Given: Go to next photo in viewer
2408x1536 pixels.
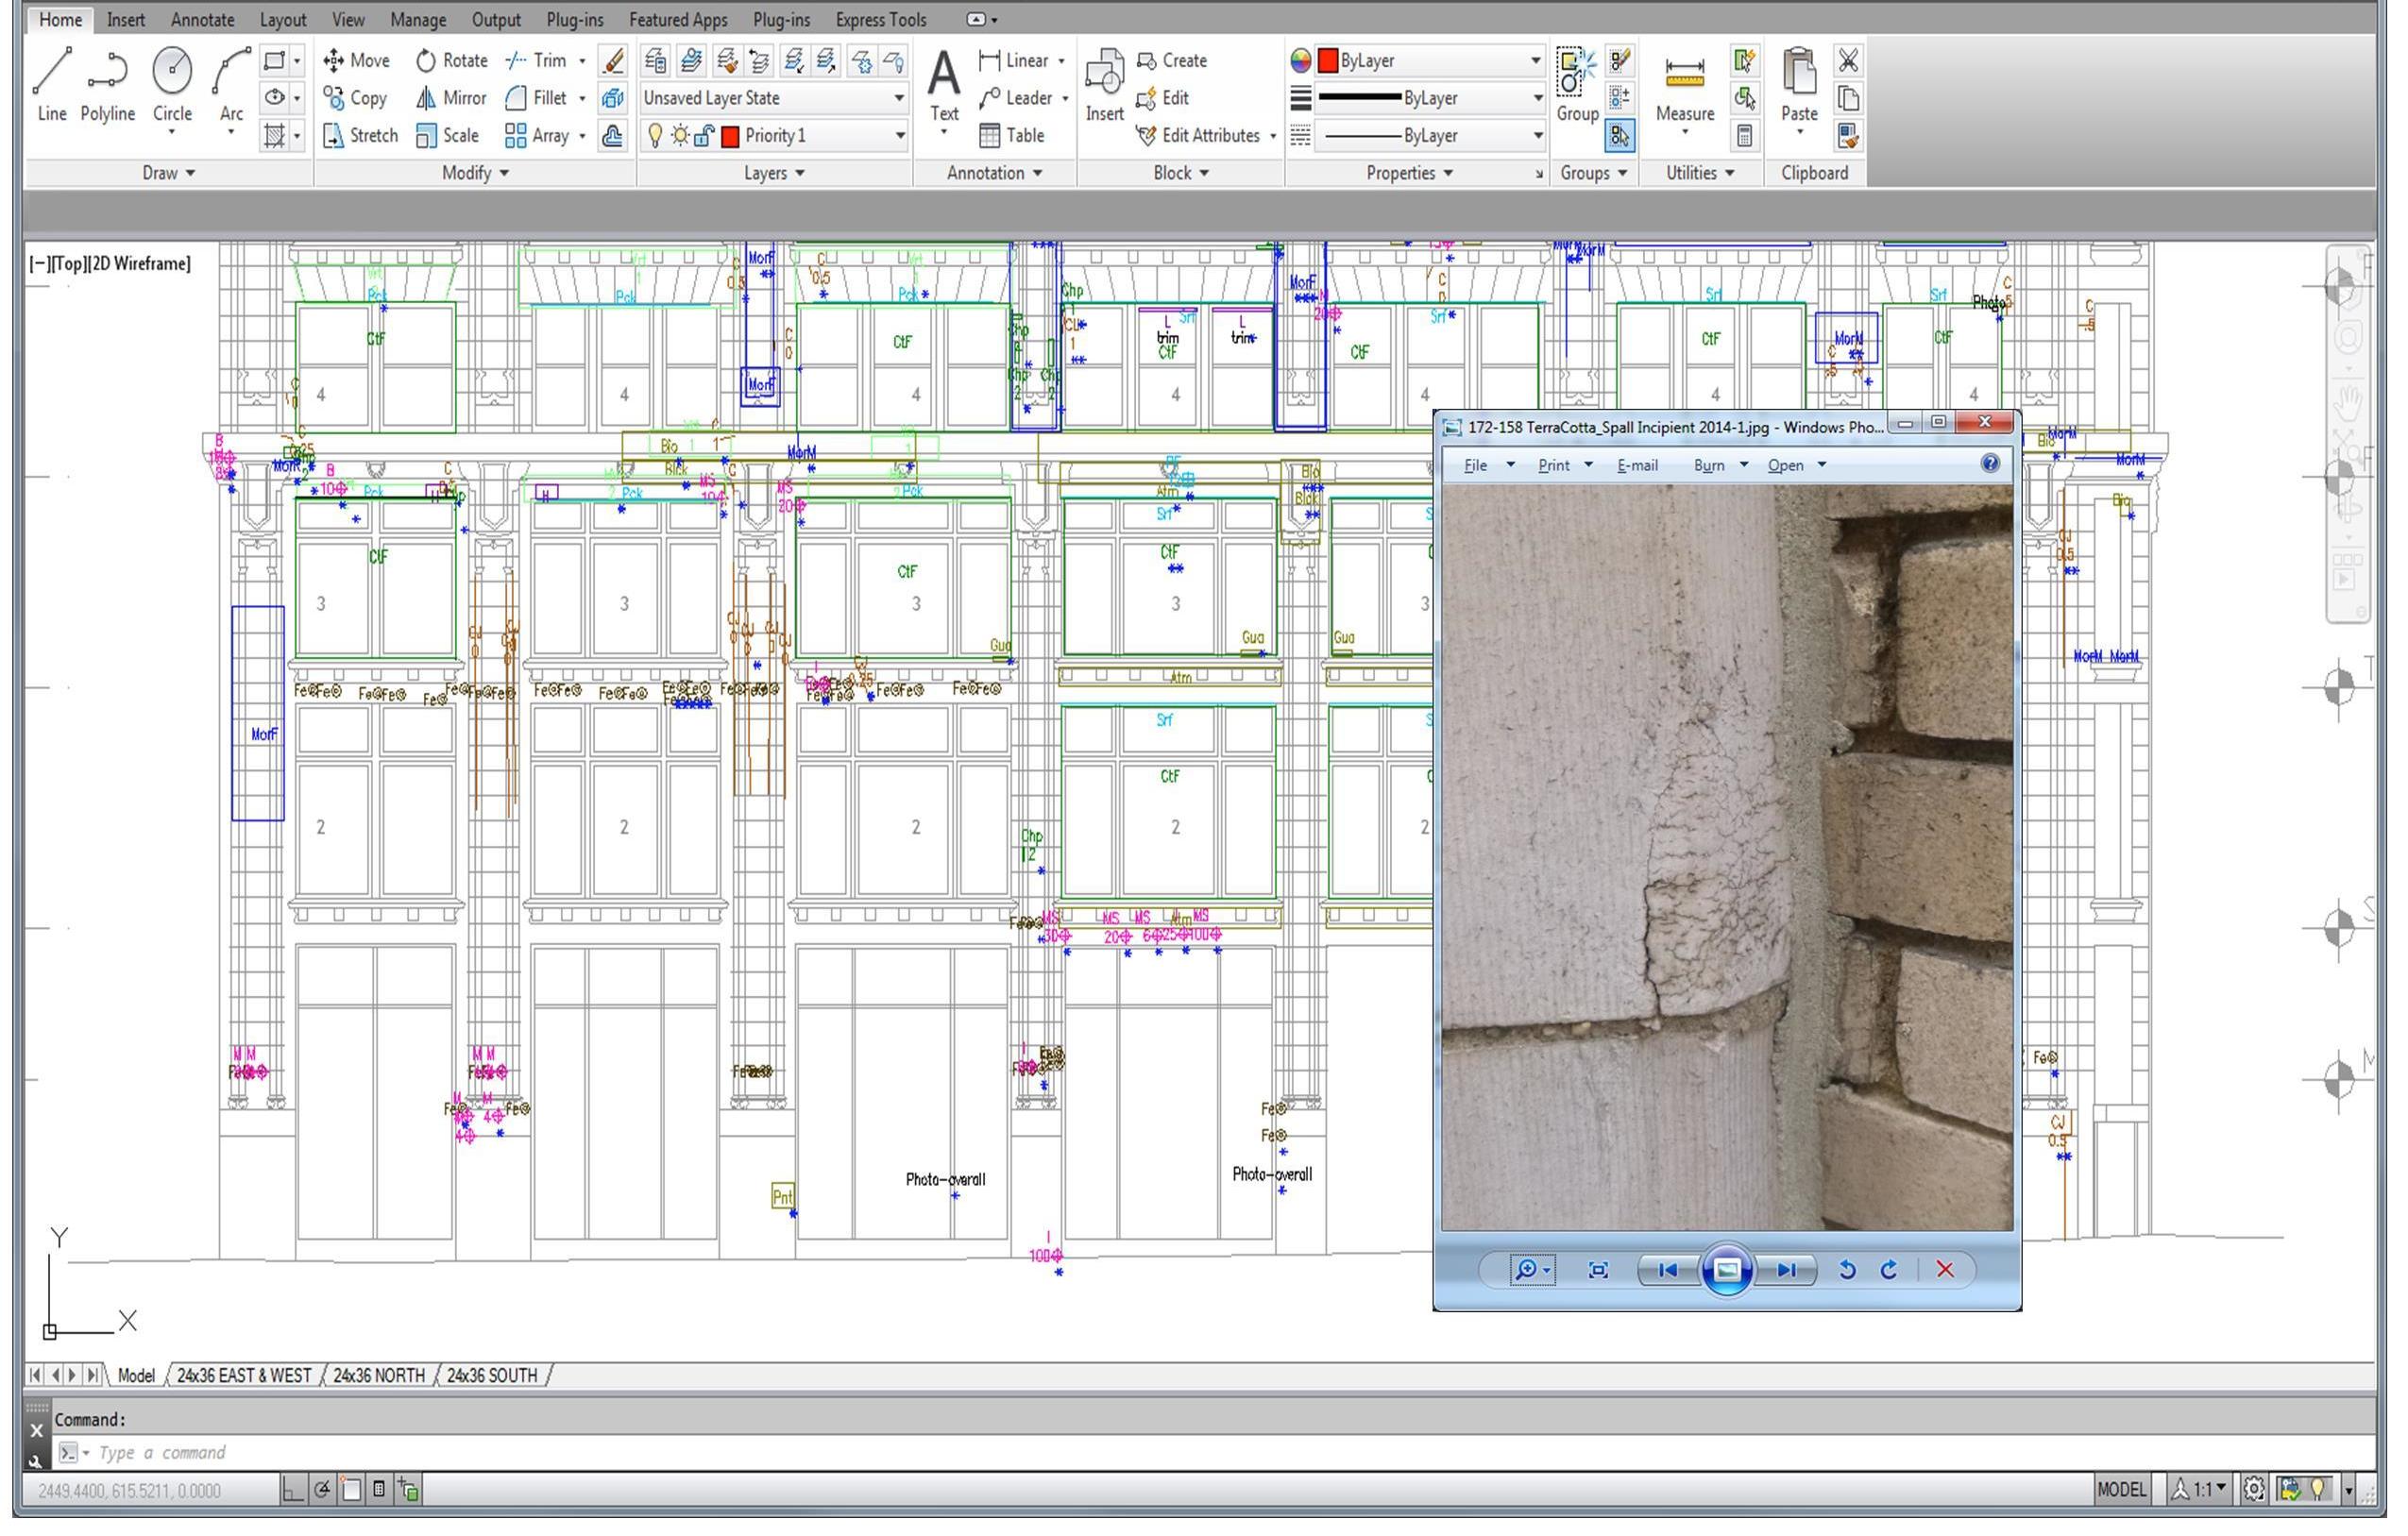Looking at the screenshot, I should 1786,1270.
